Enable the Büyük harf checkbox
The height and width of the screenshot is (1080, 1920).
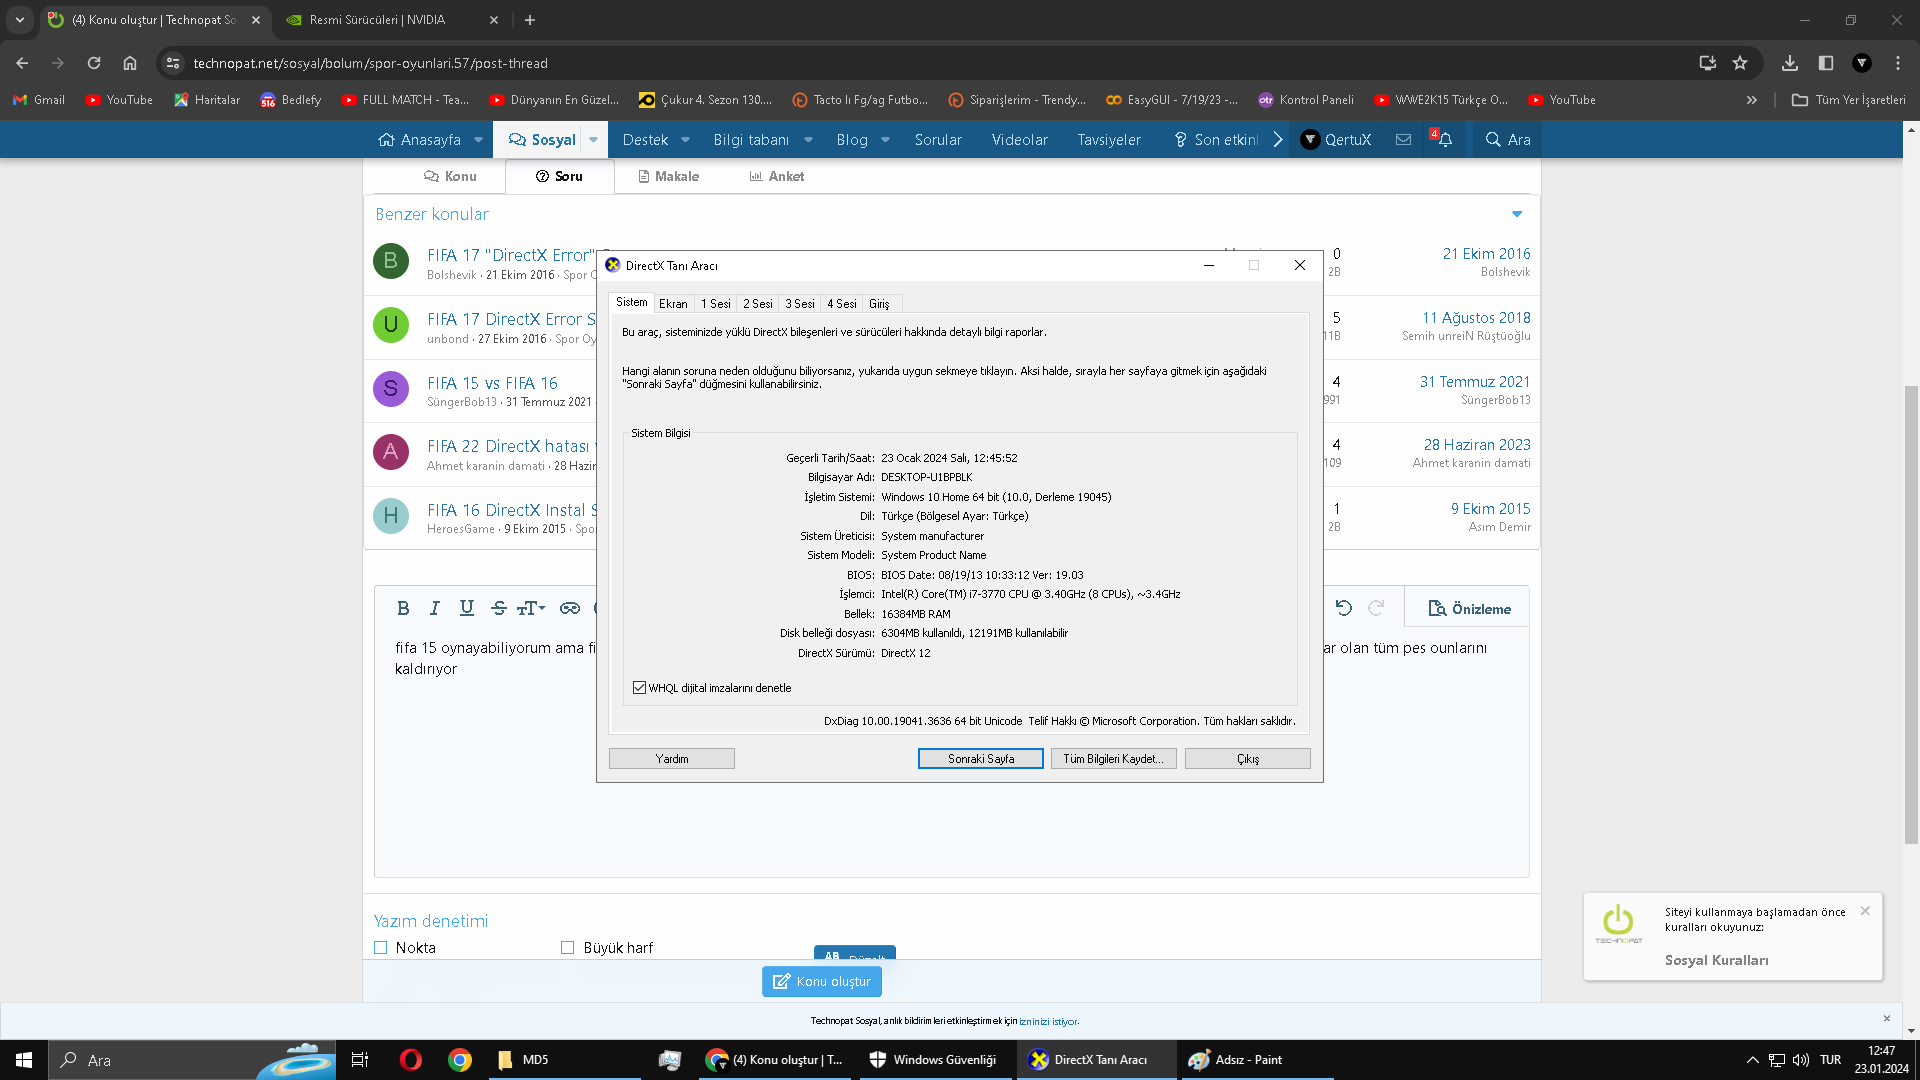[x=568, y=948]
